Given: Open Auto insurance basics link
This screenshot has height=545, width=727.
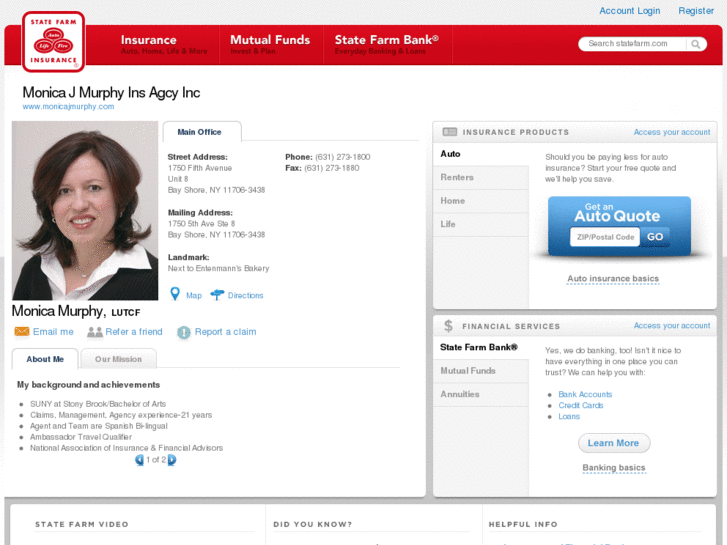Looking at the screenshot, I should [x=613, y=279].
